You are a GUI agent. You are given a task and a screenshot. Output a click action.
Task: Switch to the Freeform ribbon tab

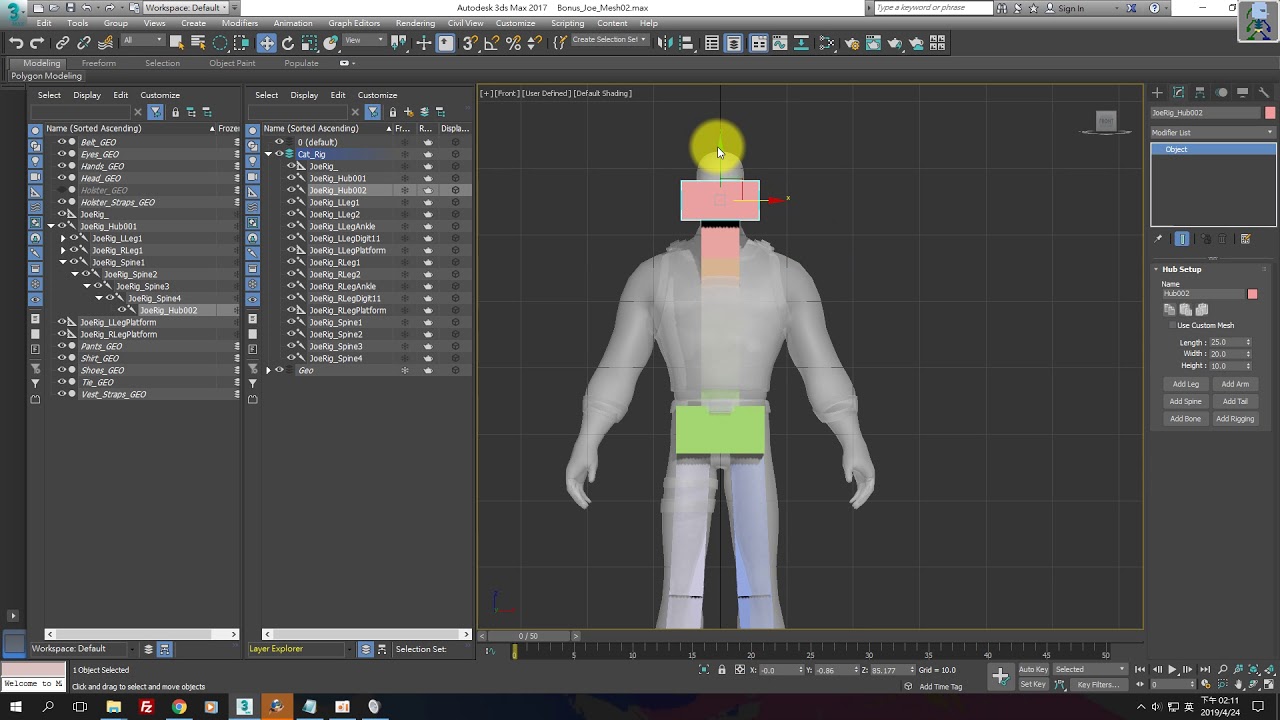click(98, 63)
